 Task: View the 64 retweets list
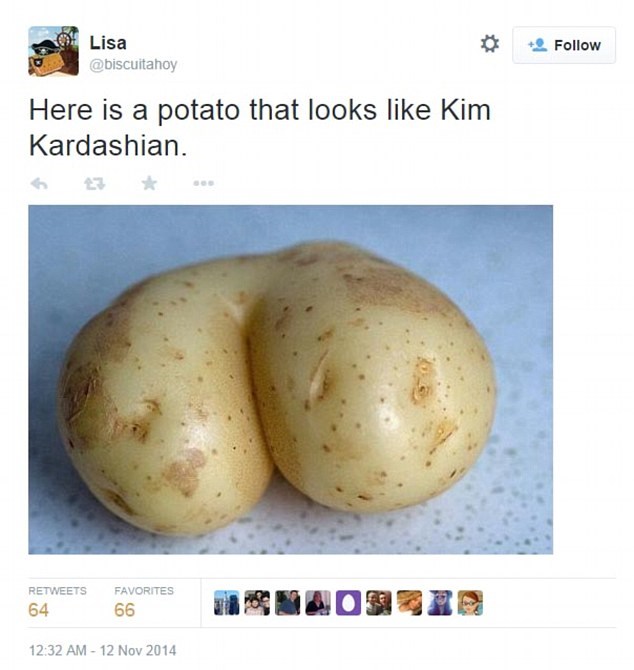(x=57, y=602)
